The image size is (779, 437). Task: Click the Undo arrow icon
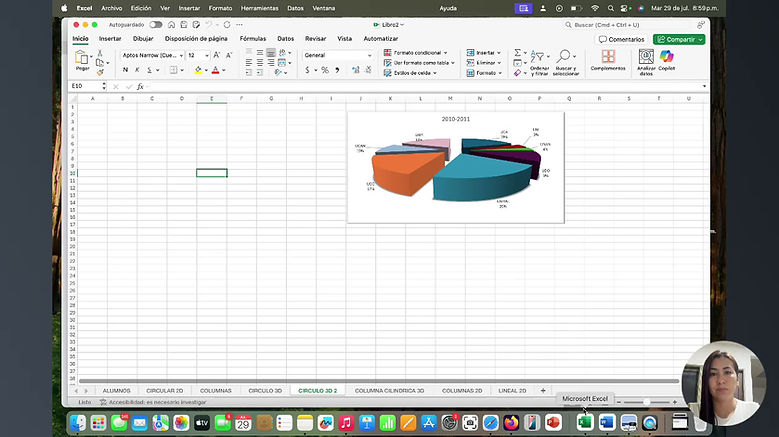tap(209, 24)
